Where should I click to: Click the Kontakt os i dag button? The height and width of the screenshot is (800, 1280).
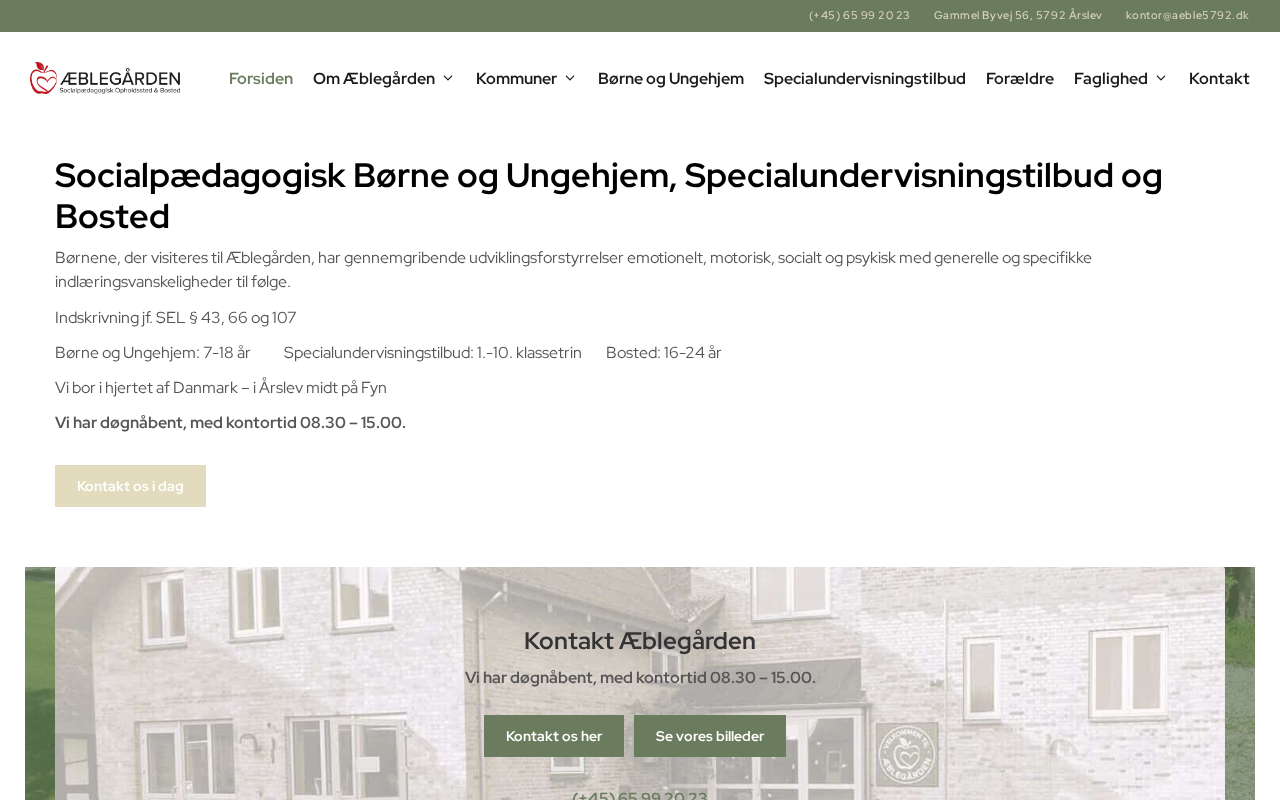(x=130, y=486)
